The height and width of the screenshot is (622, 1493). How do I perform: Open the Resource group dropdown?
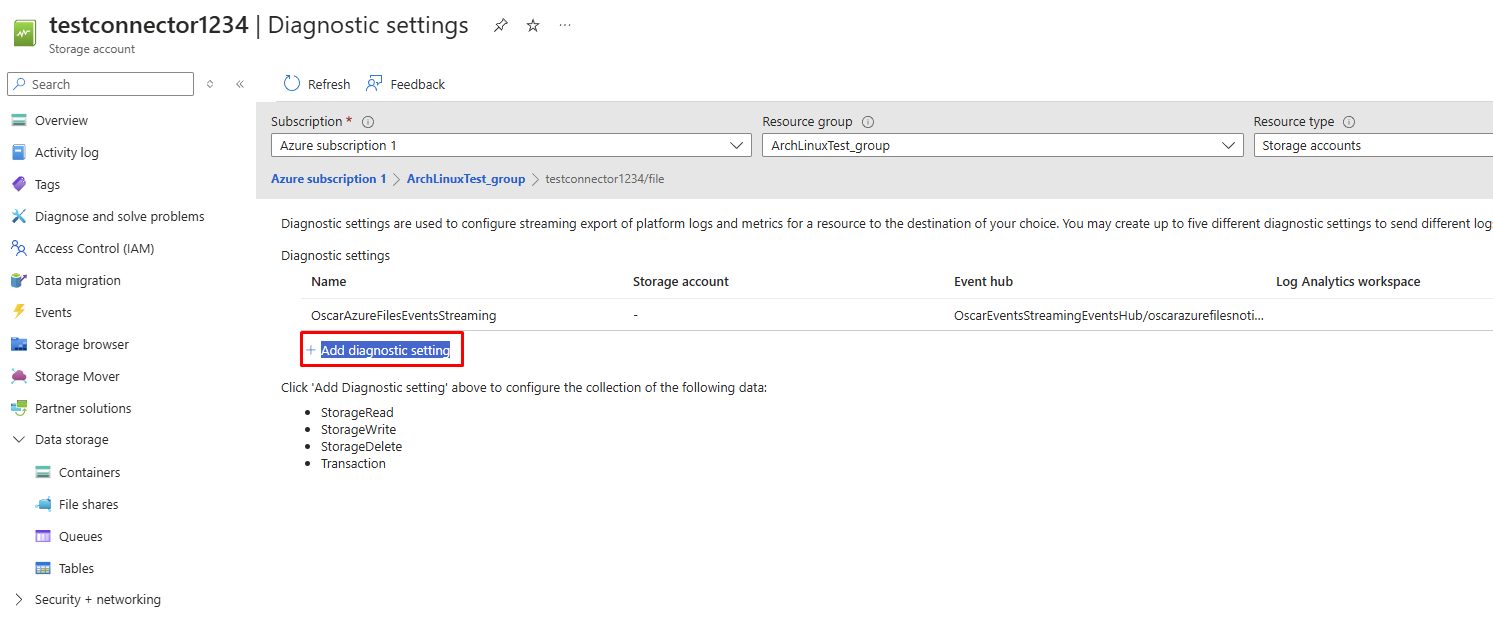click(x=1002, y=146)
